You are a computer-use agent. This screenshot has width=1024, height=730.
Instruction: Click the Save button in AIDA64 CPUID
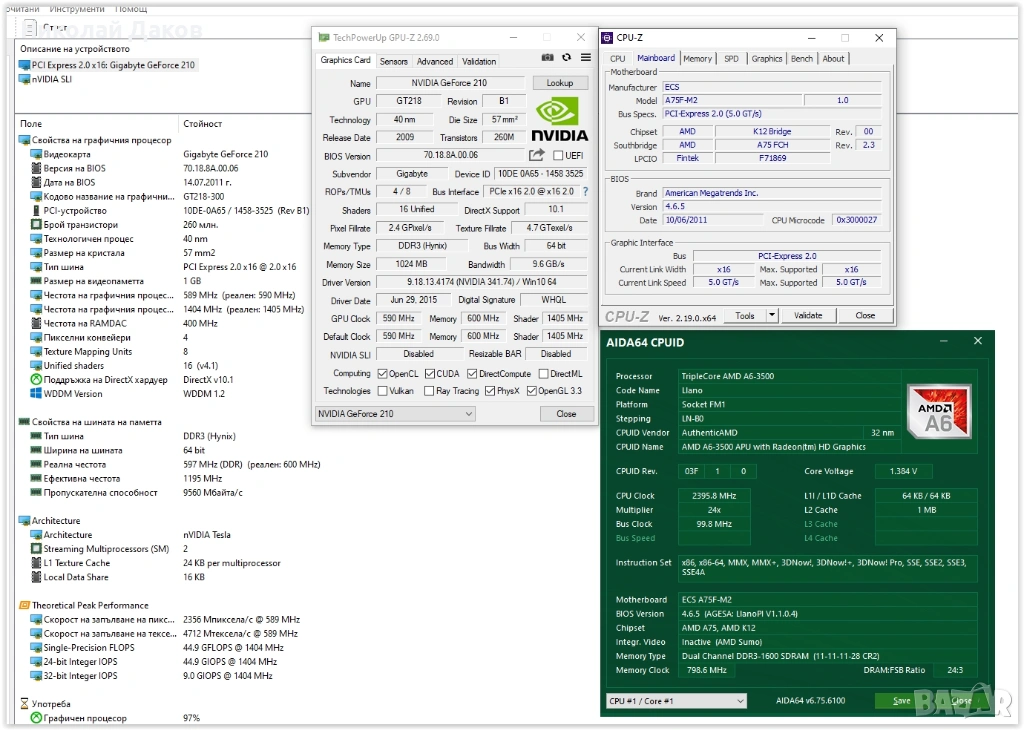point(901,701)
